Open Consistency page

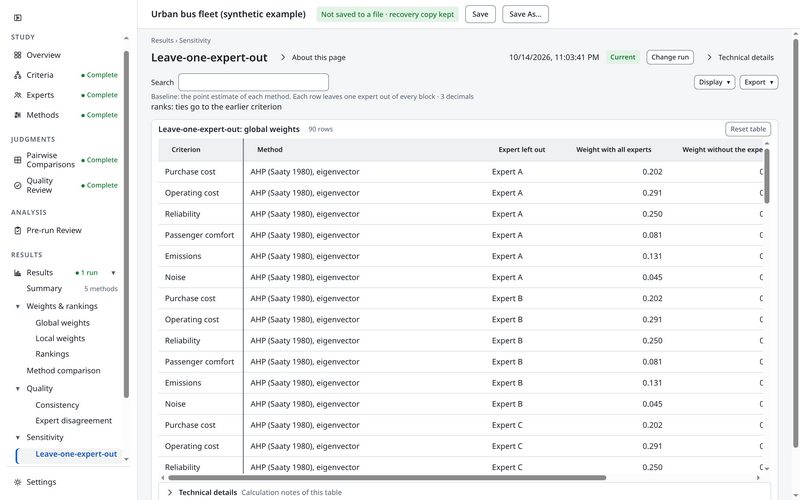click(x=57, y=405)
